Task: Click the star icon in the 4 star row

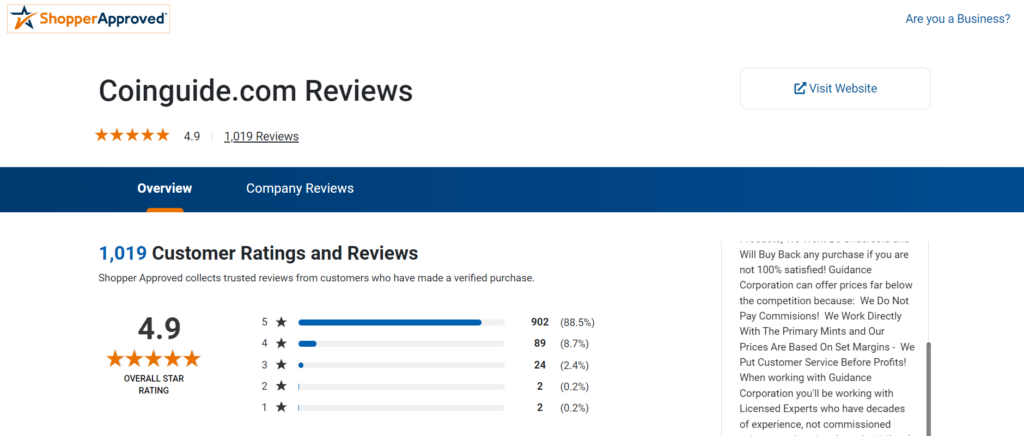Action: point(281,343)
